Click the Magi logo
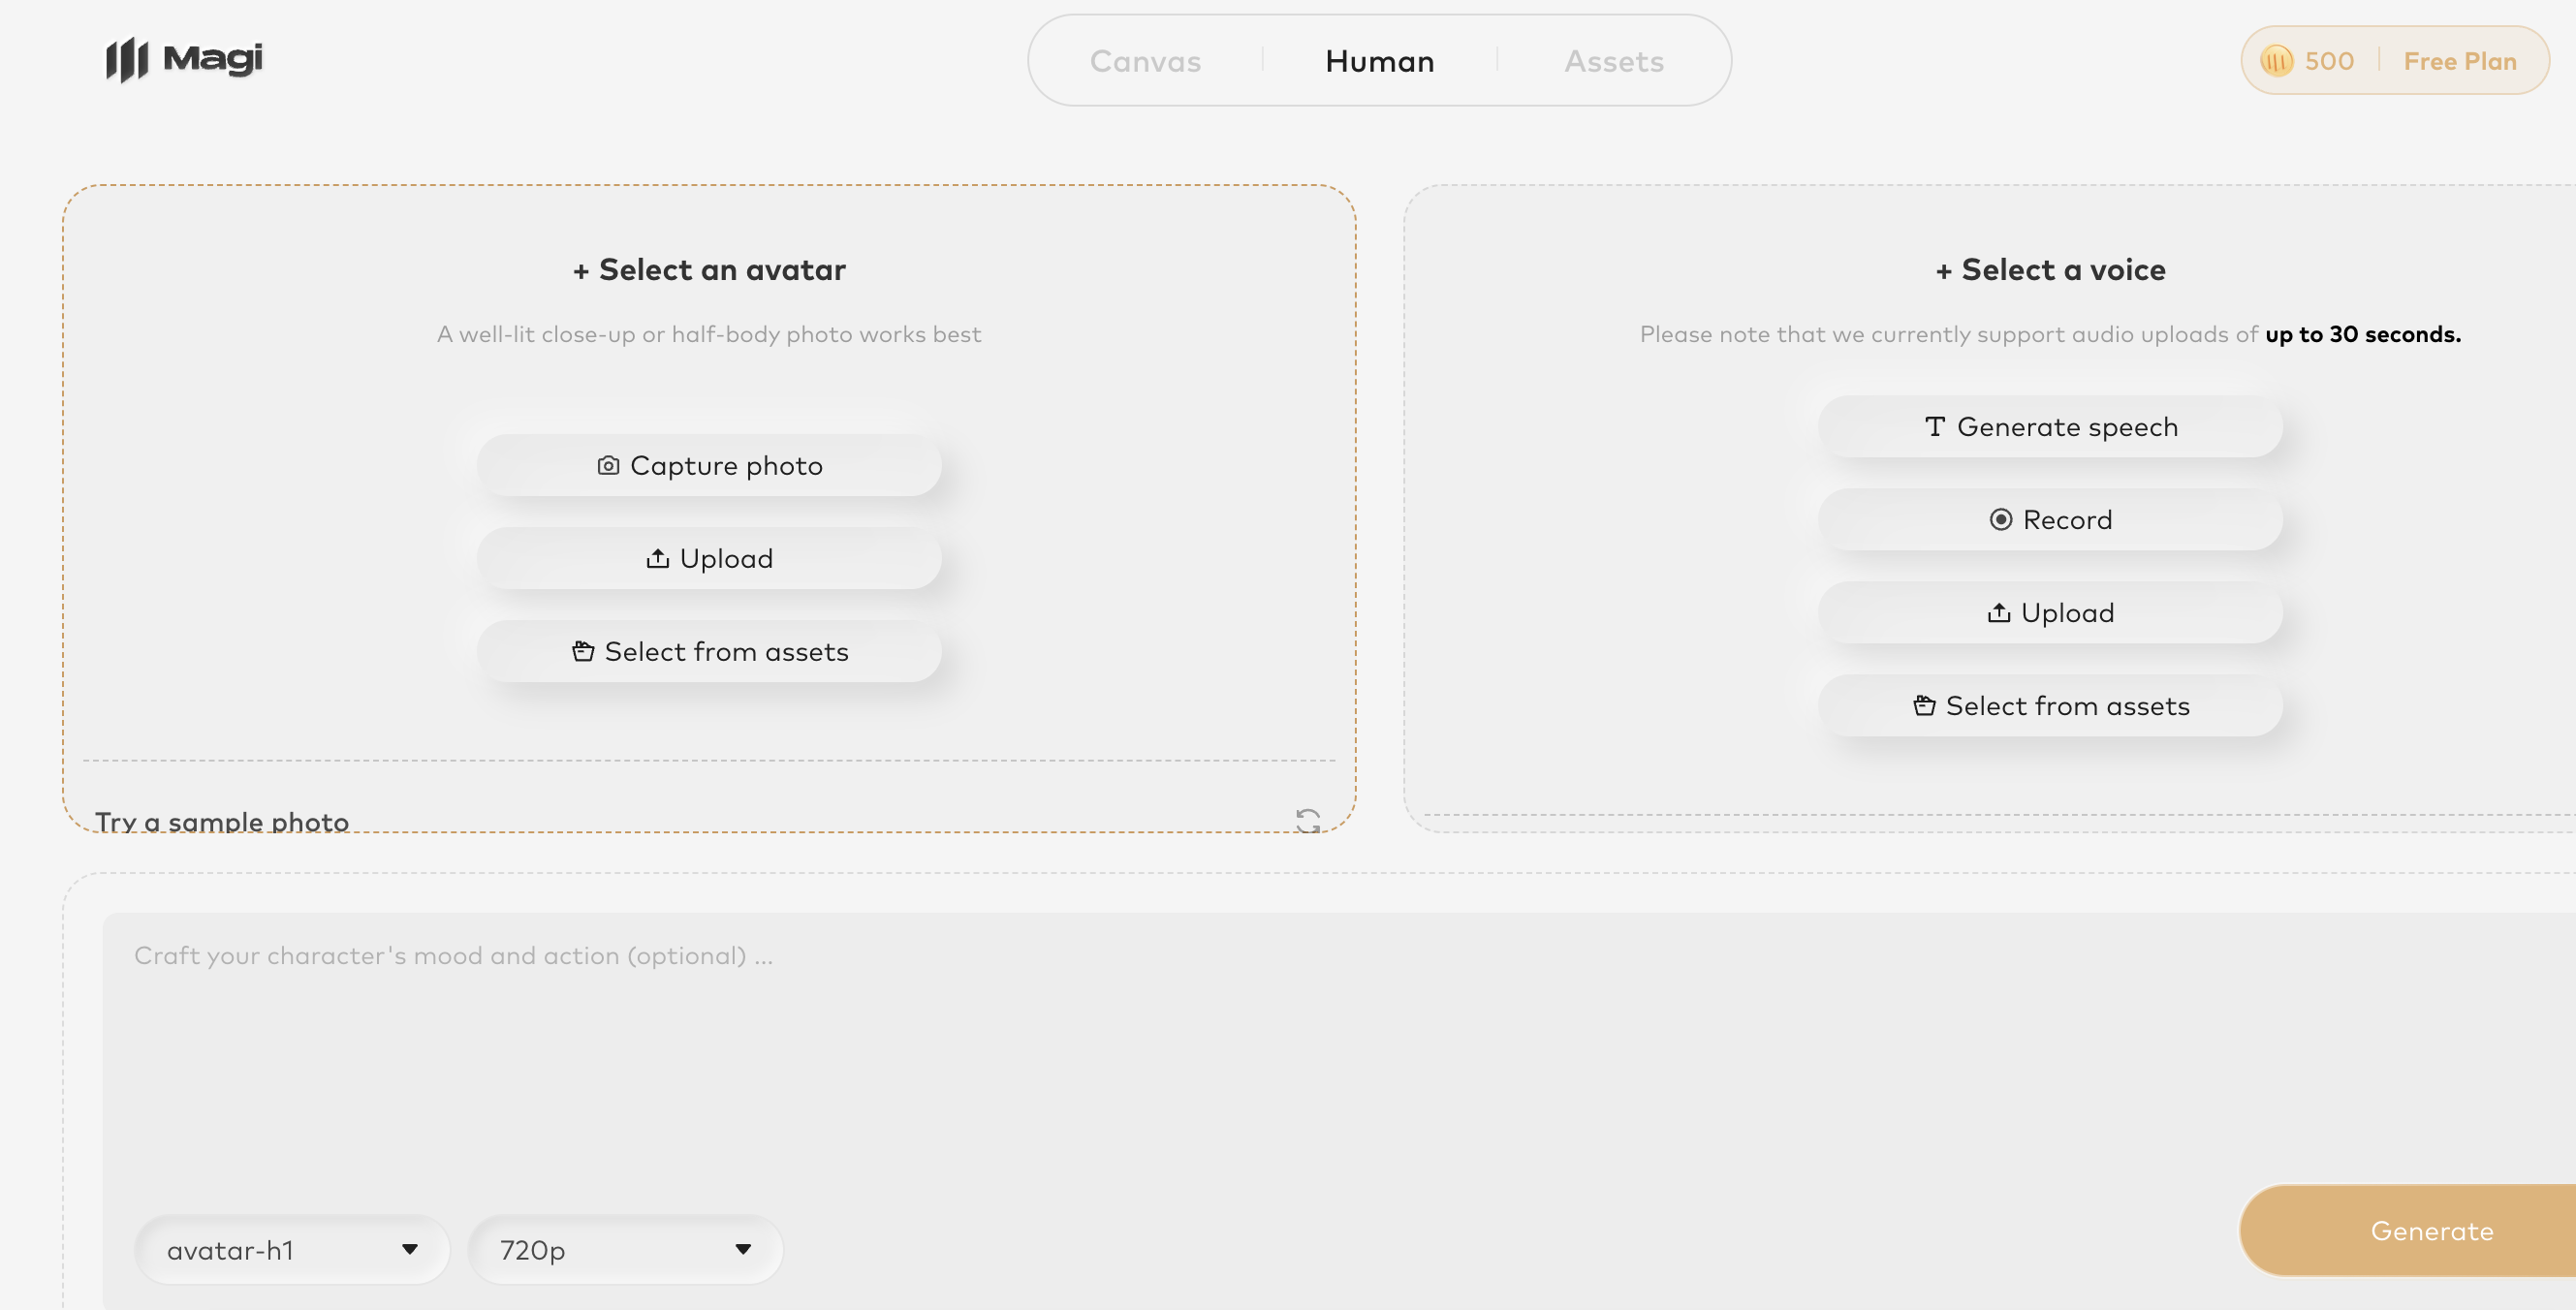Screen dimensions: 2576x1310 pyautogui.click(x=184, y=59)
